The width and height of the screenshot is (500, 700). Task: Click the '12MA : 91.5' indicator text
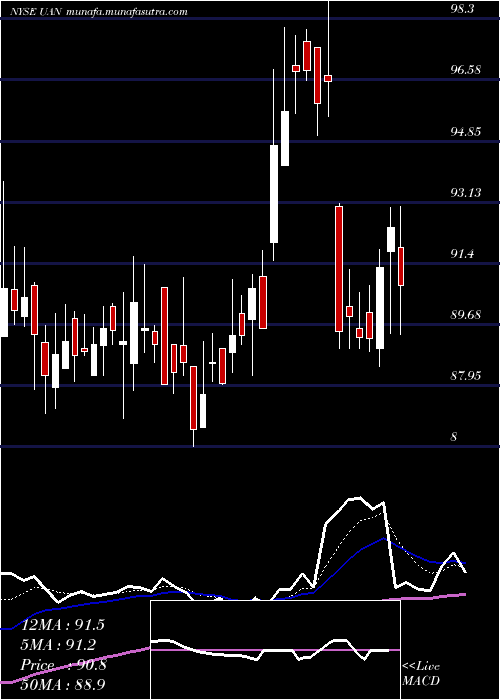click(62, 625)
